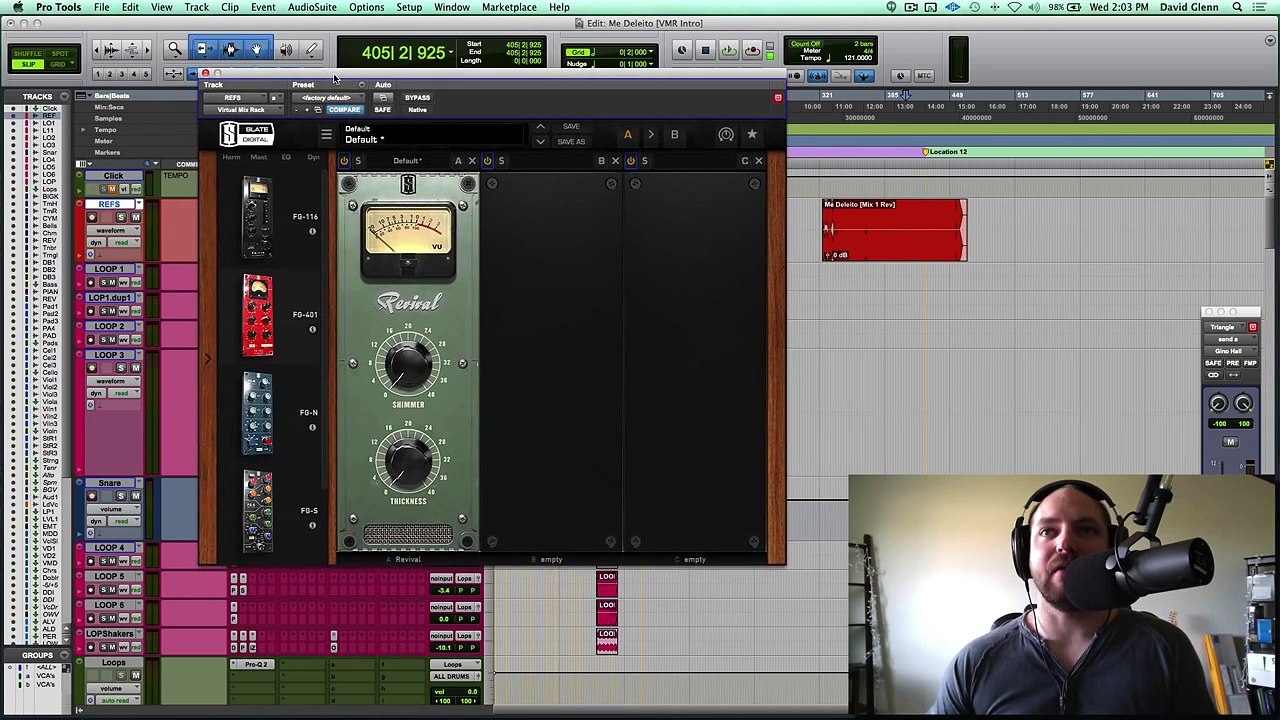Enable SPOT edit mode
Screen dimensions: 1280x720
click(x=60, y=53)
